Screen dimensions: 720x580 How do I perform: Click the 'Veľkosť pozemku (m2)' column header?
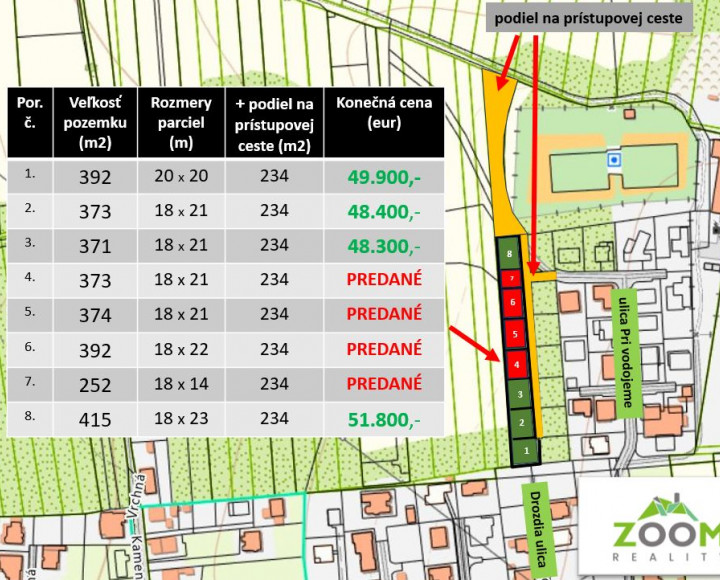(x=96, y=122)
